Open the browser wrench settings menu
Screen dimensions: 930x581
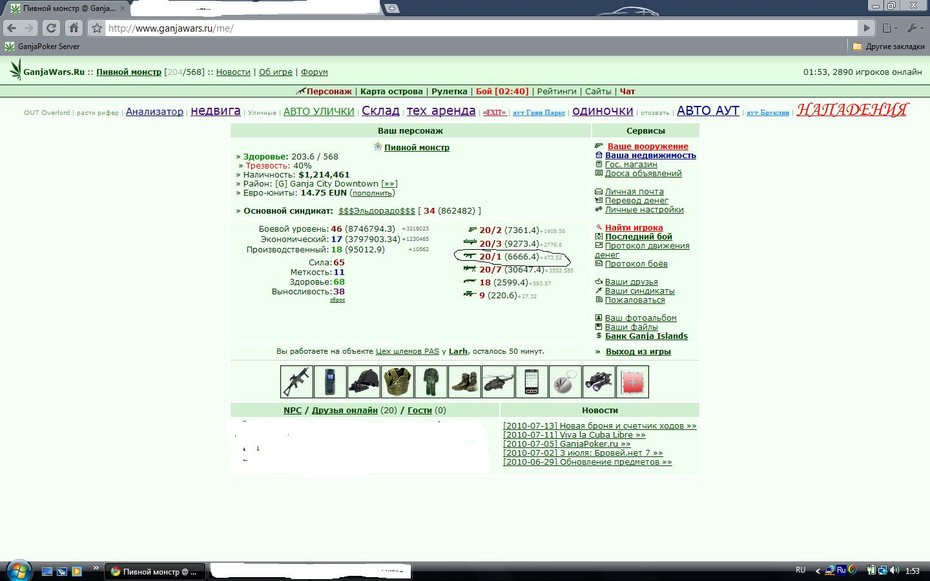(913, 28)
